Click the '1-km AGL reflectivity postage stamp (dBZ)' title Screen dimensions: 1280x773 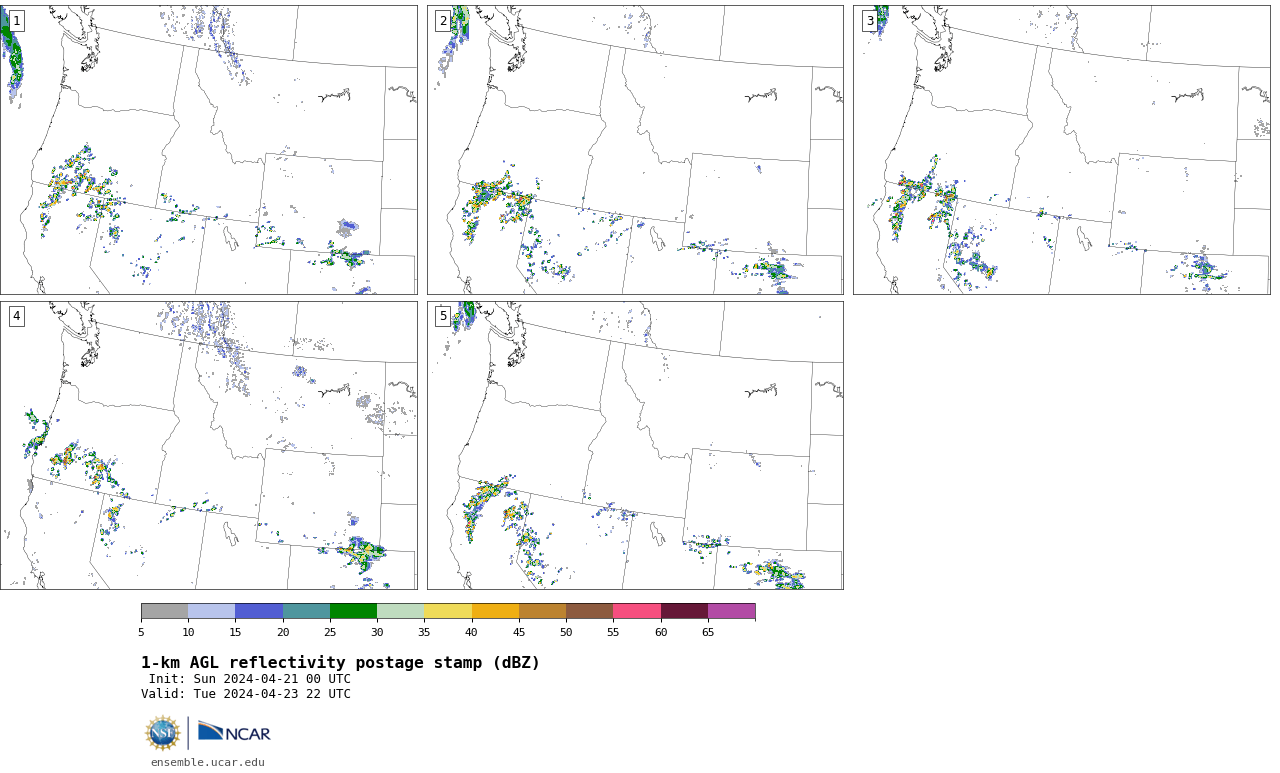coord(340,663)
